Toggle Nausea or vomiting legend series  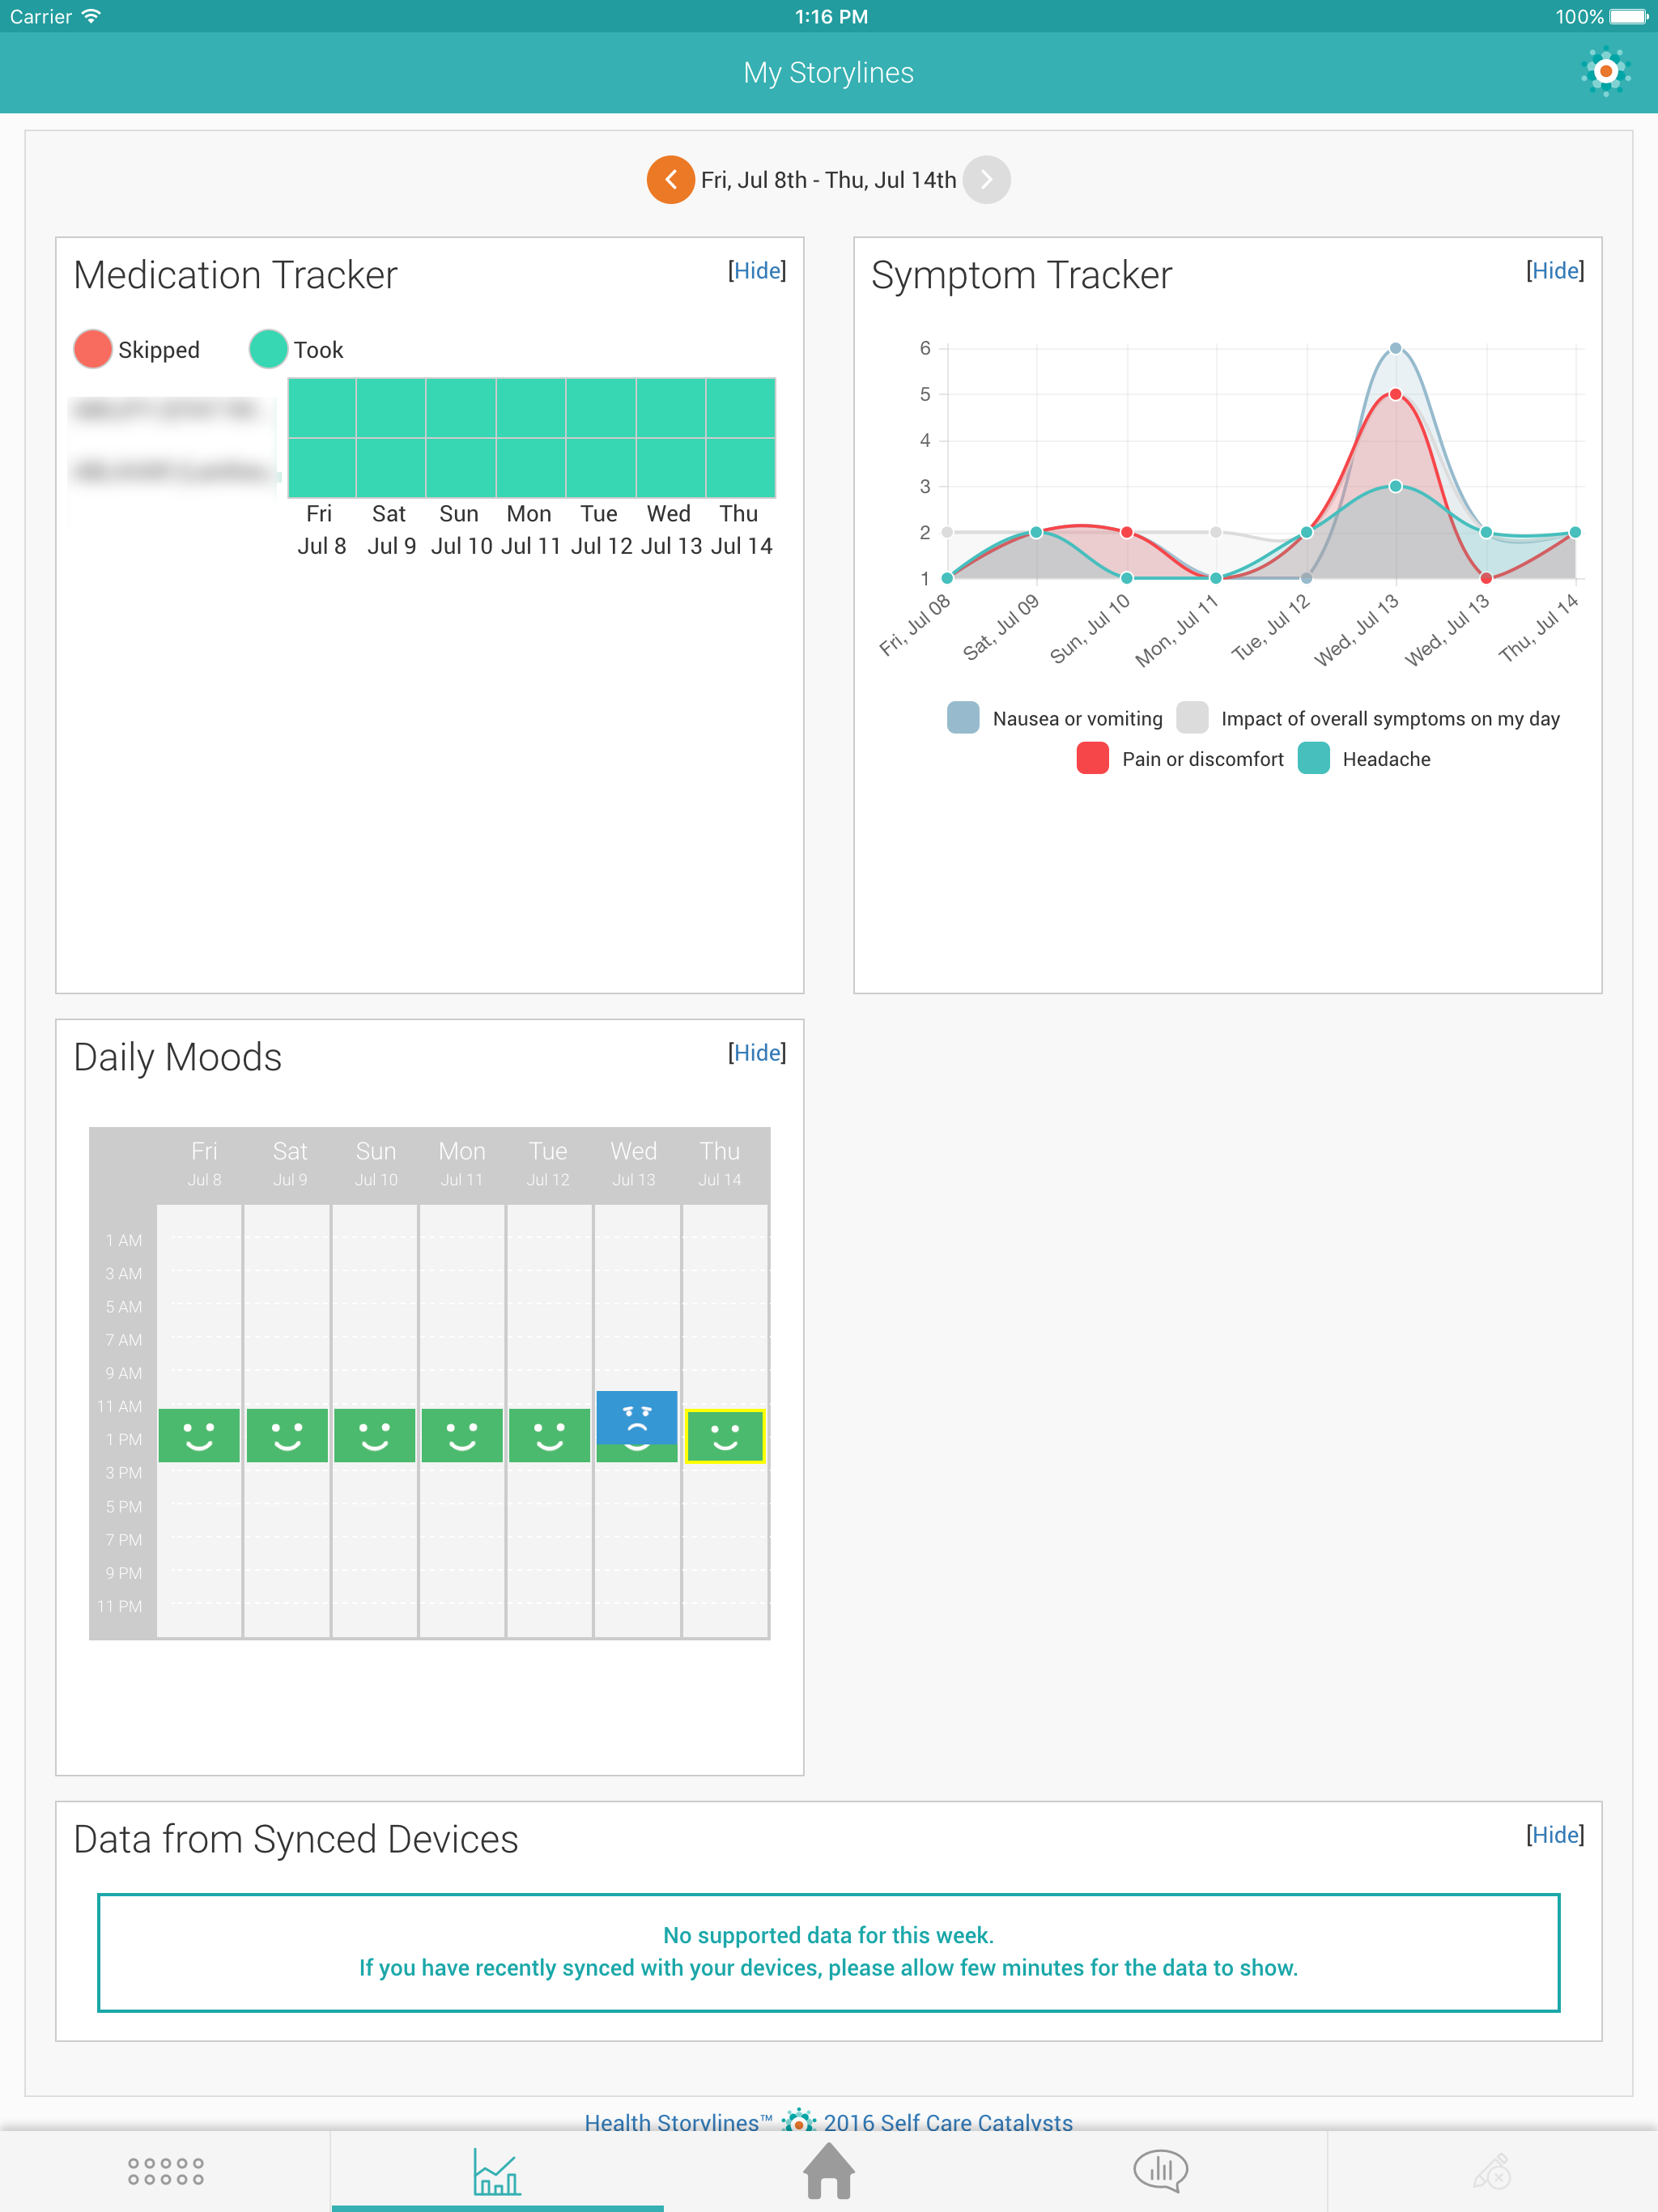[963, 718]
